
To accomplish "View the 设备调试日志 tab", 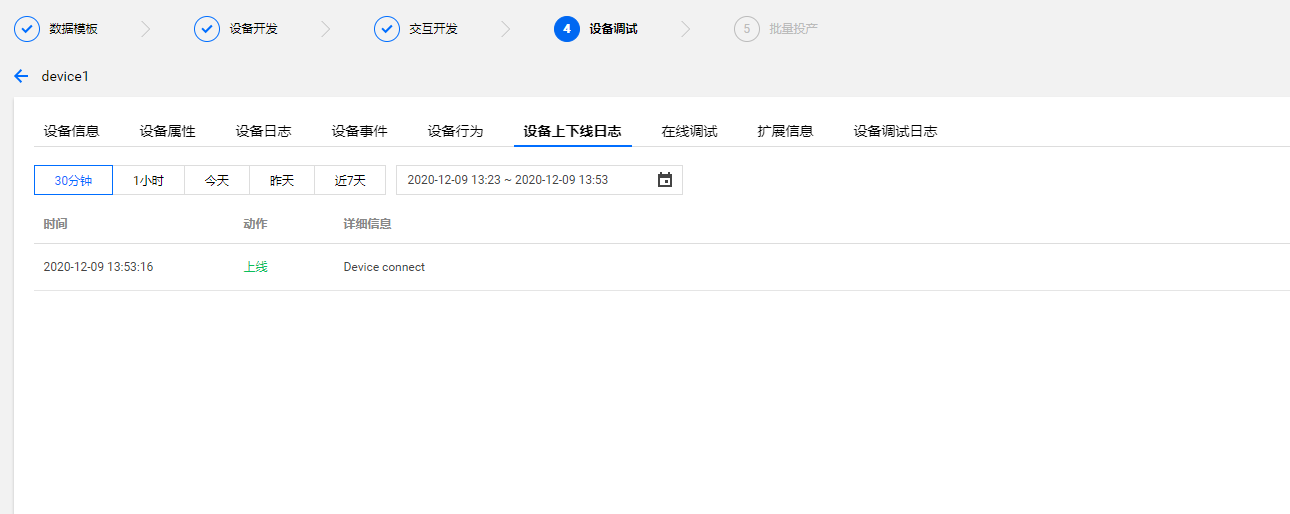I will tap(896, 131).
